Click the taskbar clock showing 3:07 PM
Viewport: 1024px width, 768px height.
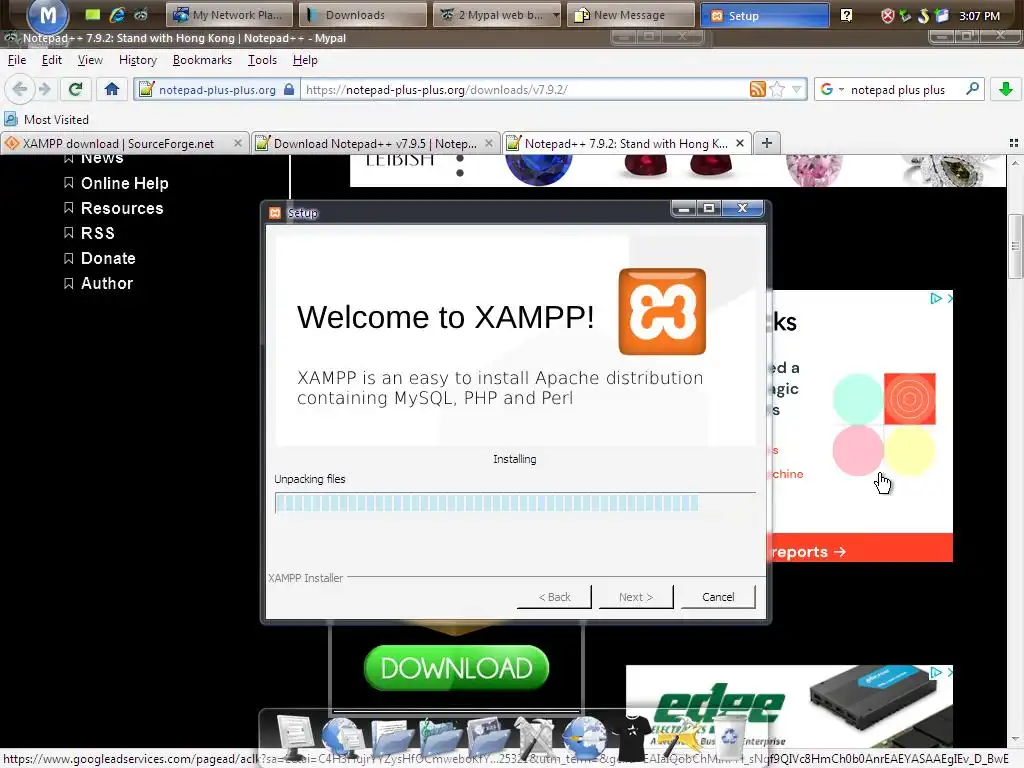click(x=979, y=16)
